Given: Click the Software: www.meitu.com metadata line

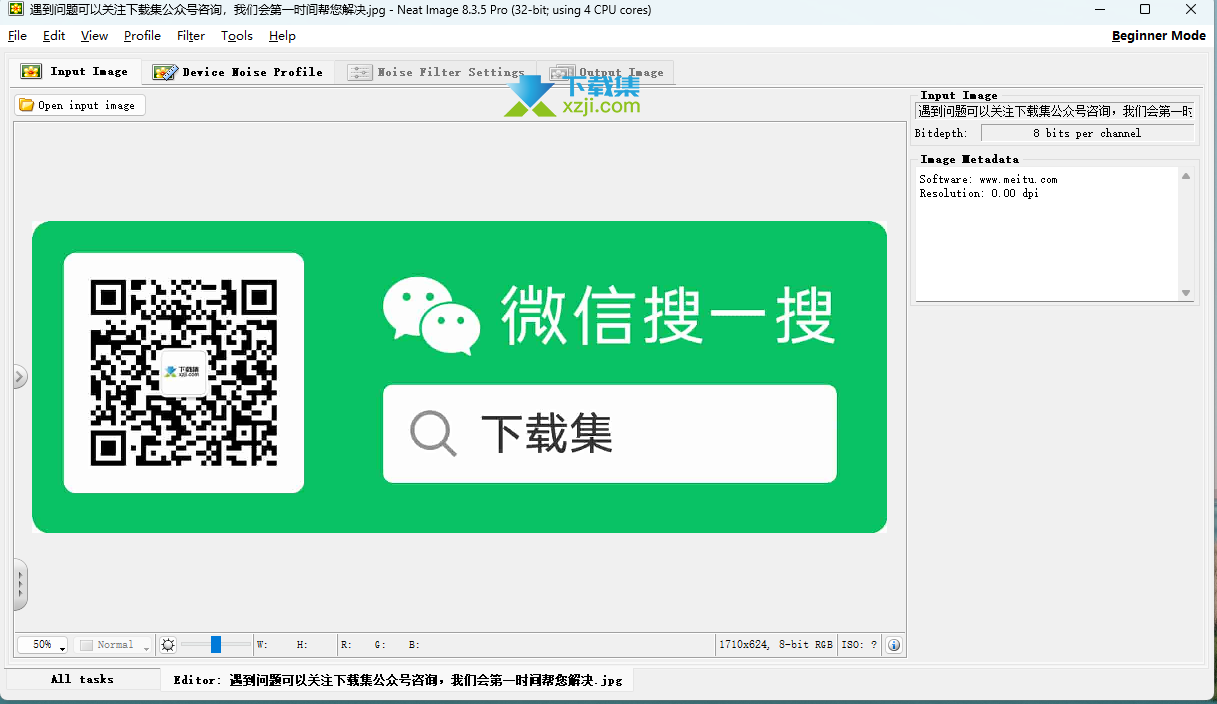Looking at the screenshot, I should coord(988,179).
